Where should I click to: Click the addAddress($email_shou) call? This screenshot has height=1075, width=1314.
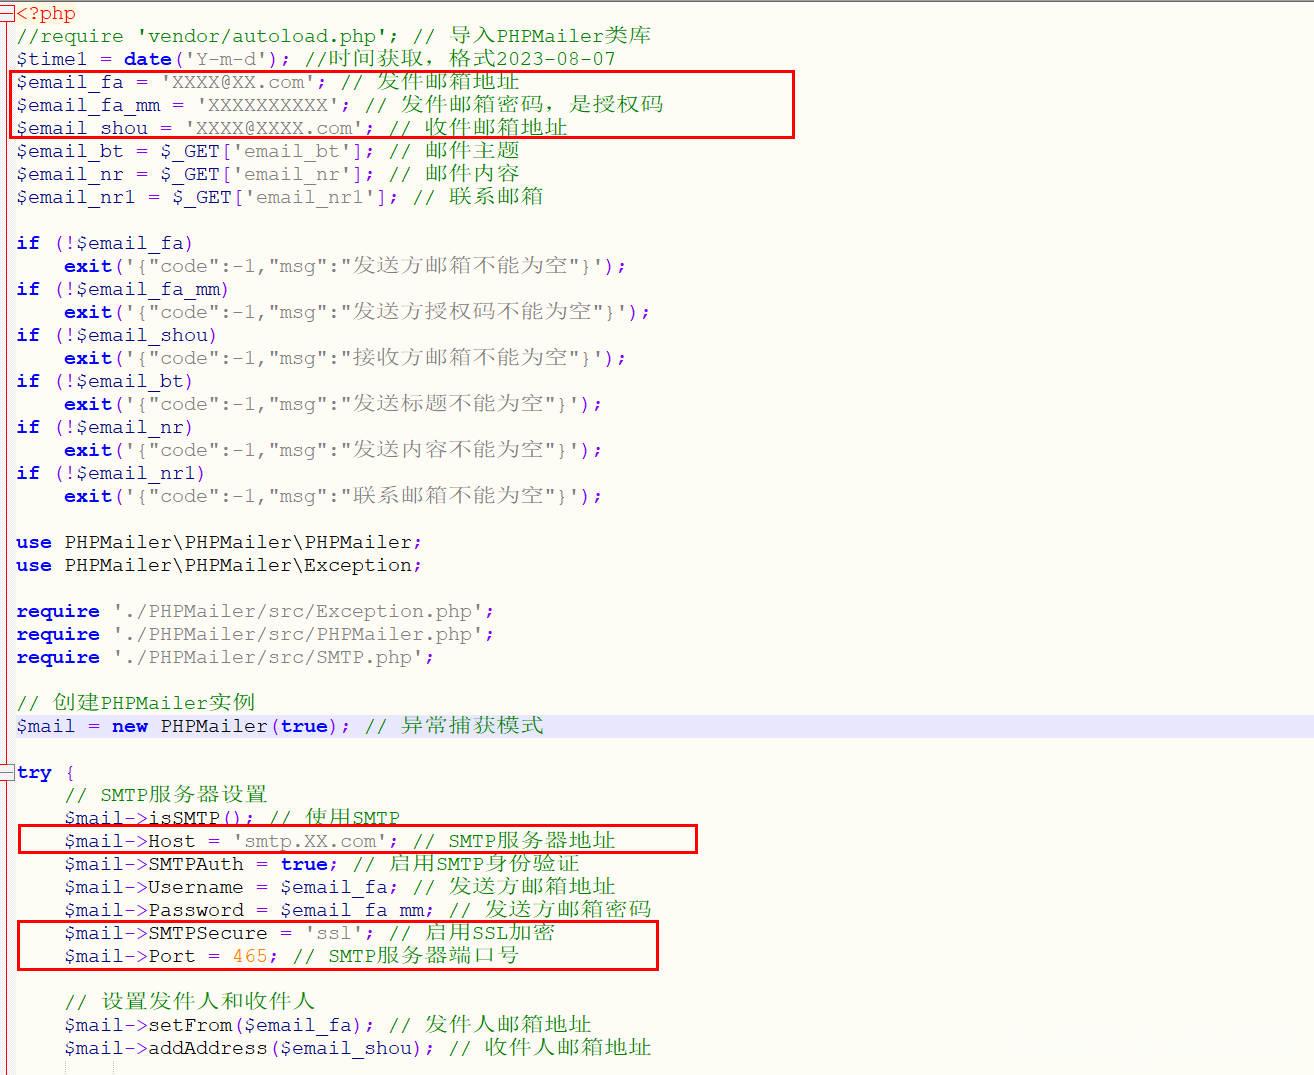pyautogui.click(x=286, y=1048)
